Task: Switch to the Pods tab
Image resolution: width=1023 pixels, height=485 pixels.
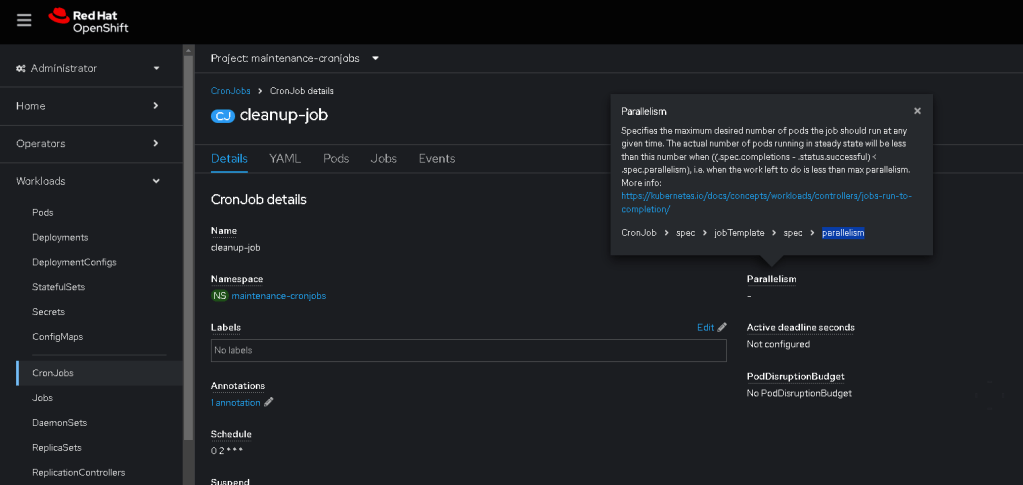Action: point(336,159)
